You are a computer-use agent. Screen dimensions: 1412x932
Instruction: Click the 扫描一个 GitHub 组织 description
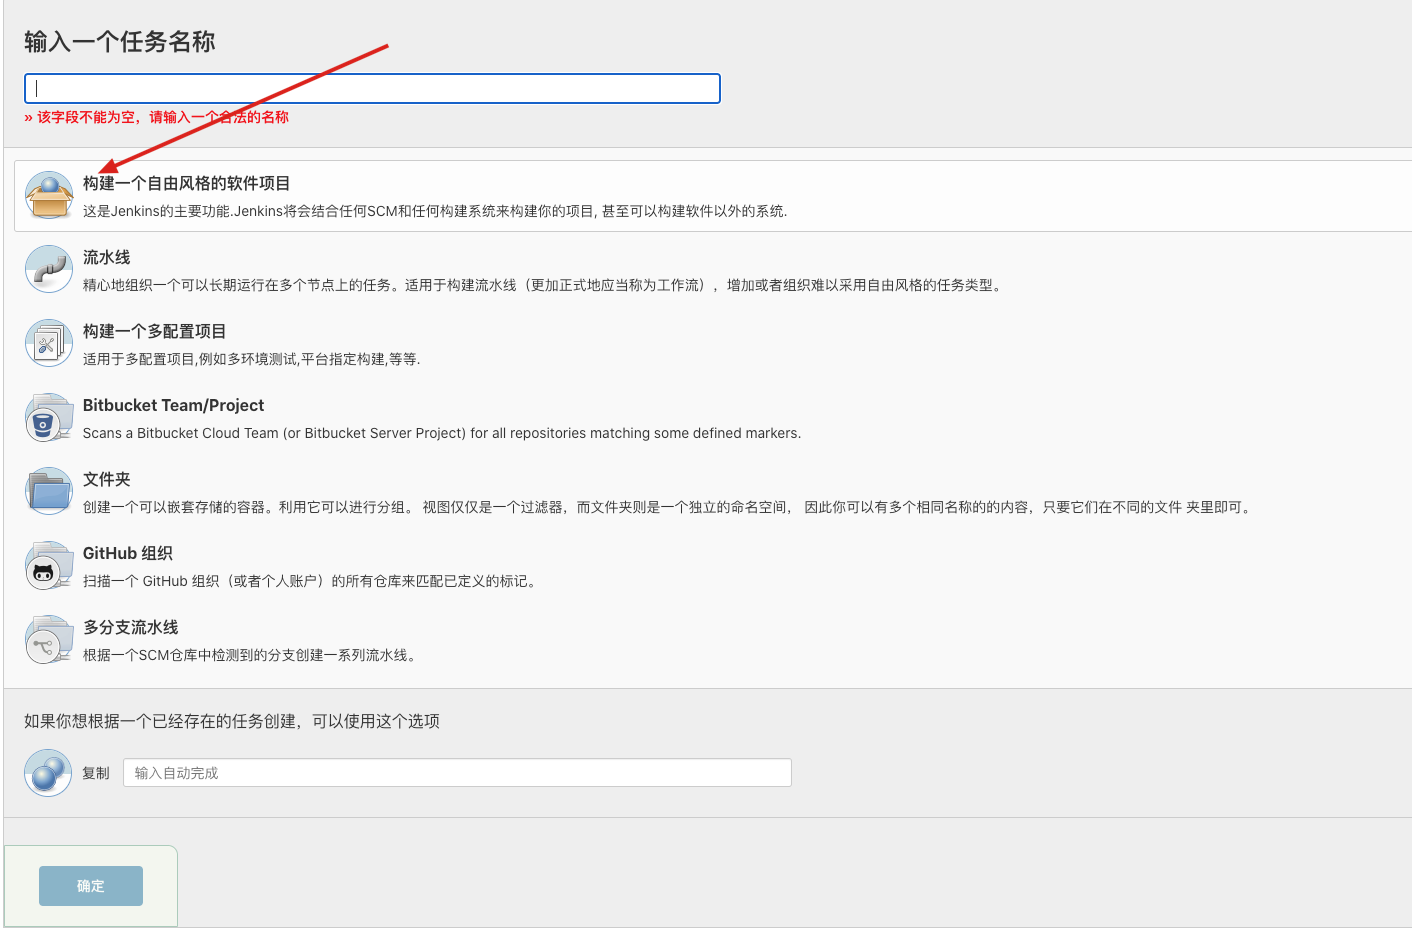point(312,581)
